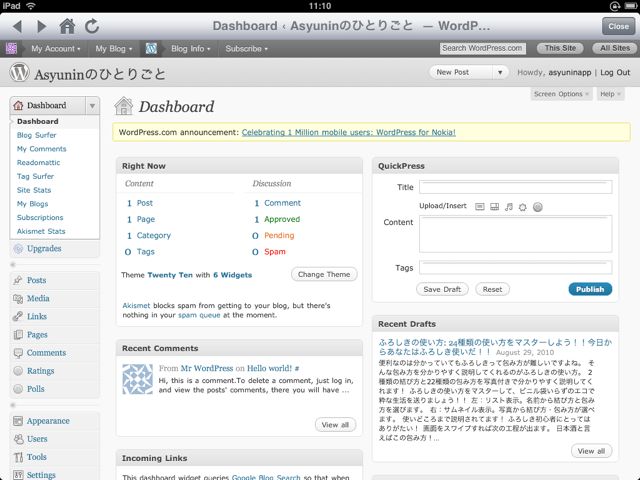The image size is (640, 480).
Task: Focus the QuickPress Tags field
Action: 516,267
